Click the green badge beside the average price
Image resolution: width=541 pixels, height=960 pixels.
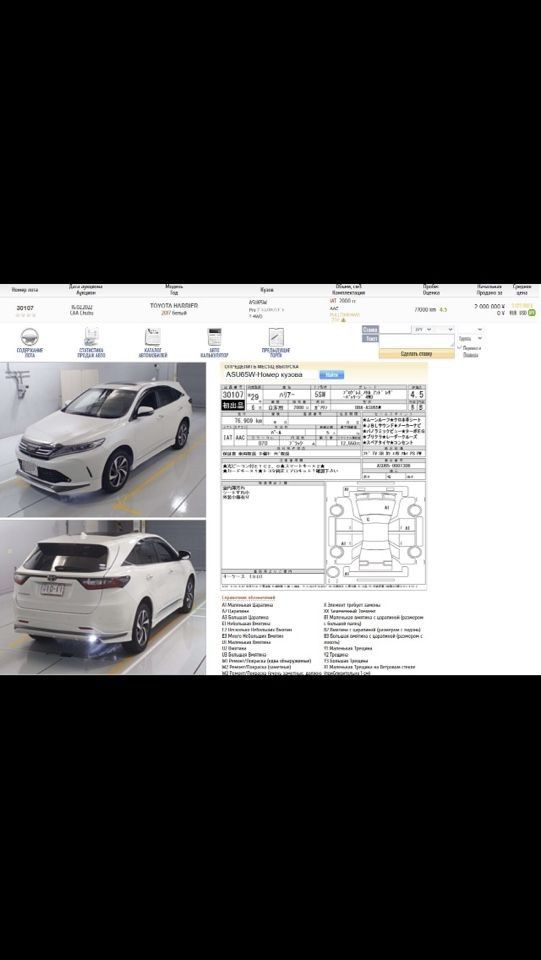coord(532,313)
